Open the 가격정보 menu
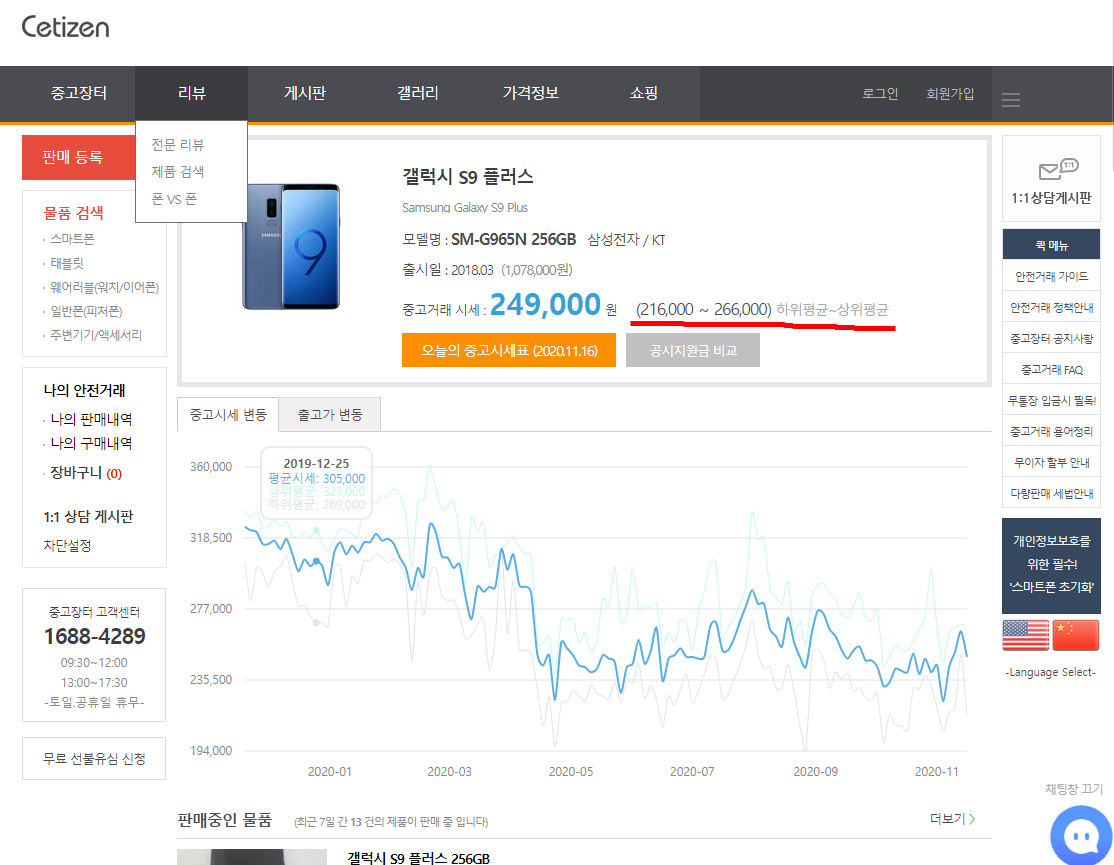This screenshot has height=865, width=1114. tap(531, 93)
